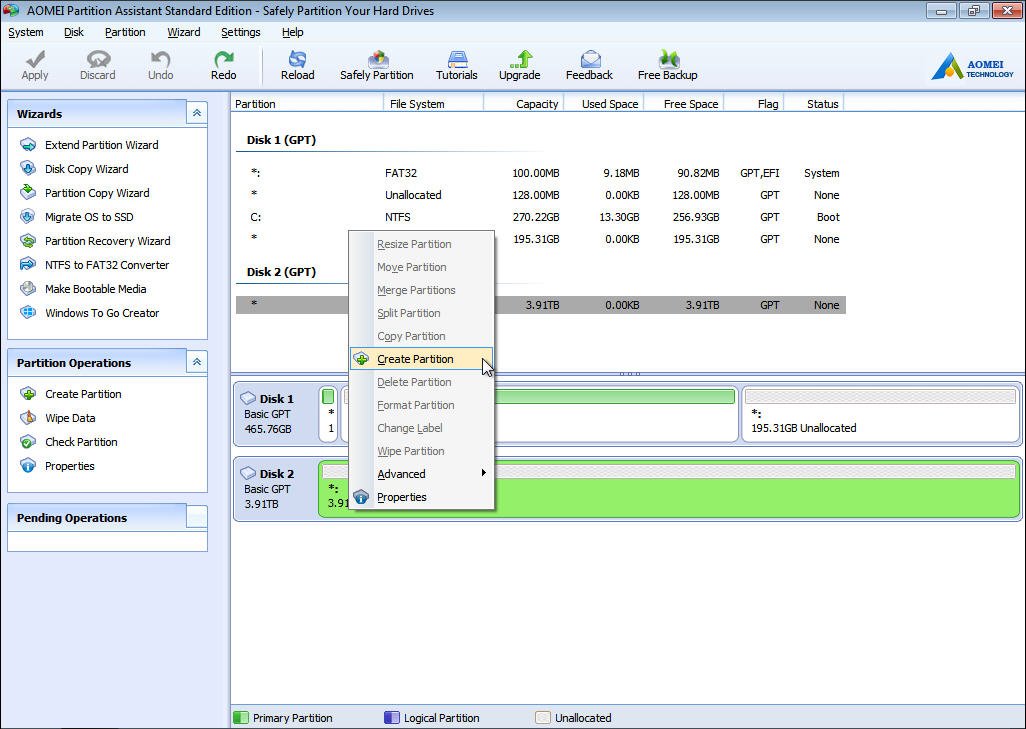Click Check Partition in sidebar

pos(81,442)
